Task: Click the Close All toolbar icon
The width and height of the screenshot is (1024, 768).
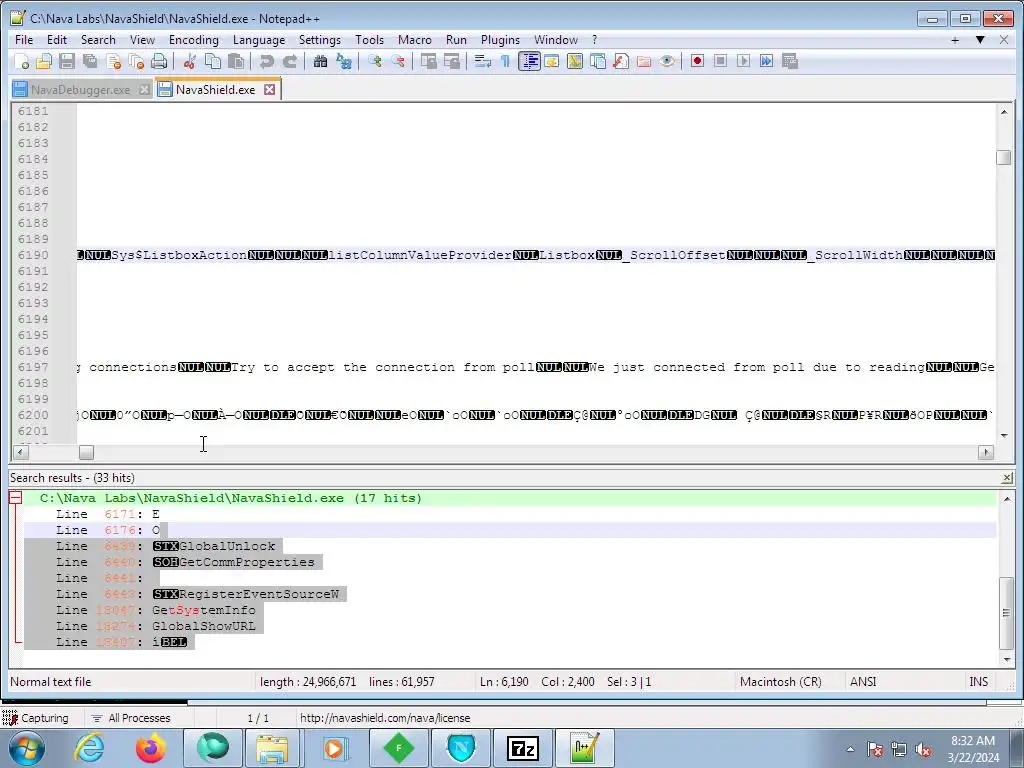Action: (136, 61)
